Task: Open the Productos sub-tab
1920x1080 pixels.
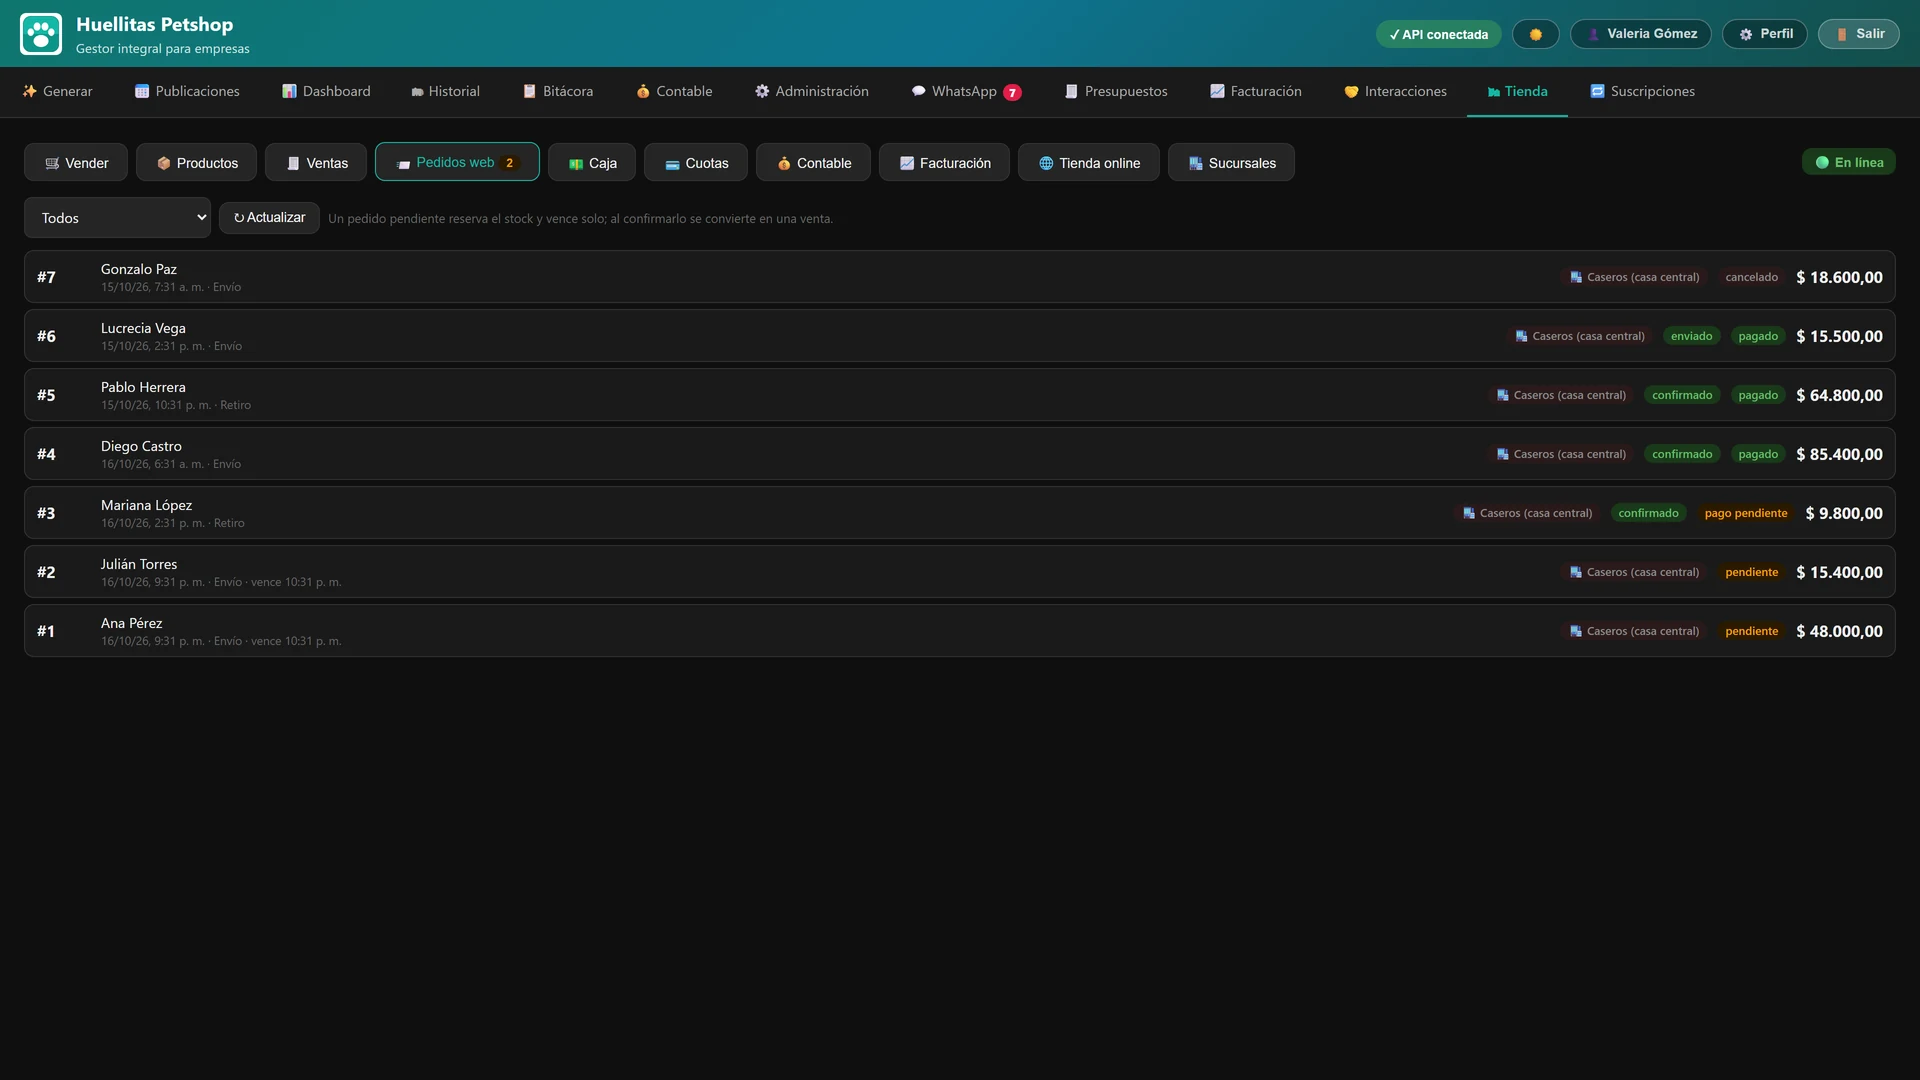Action: [196, 163]
